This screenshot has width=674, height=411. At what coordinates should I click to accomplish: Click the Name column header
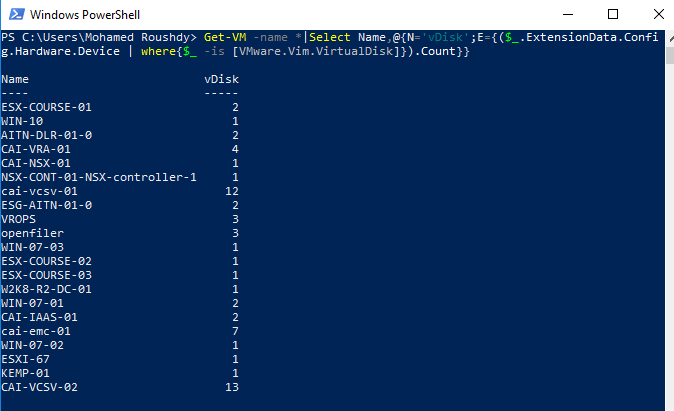(x=15, y=79)
